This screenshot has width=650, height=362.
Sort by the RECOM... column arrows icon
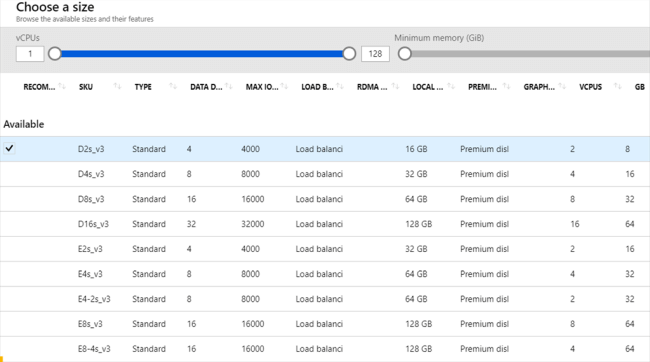(x=62, y=86)
